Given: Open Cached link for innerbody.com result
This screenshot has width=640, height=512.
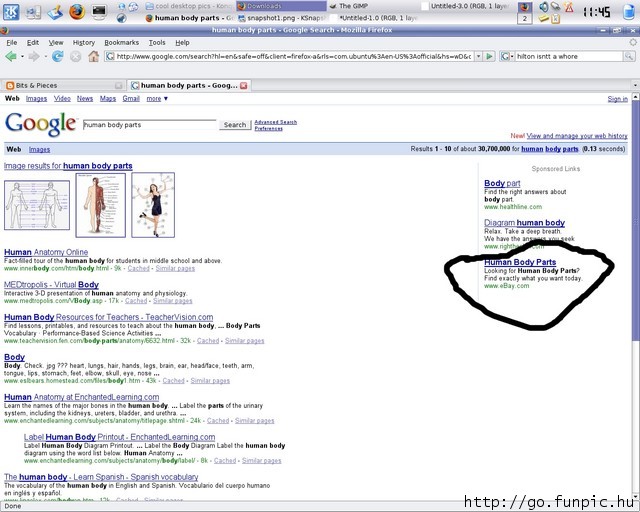Looking at the screenshot, I should (138, 268).
